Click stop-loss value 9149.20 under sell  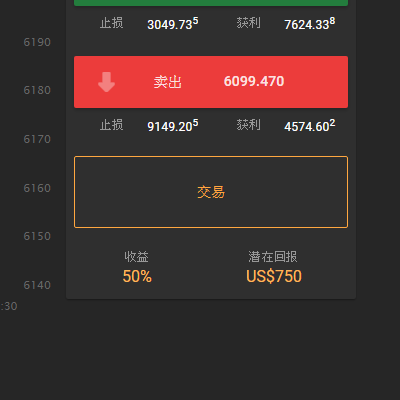[173, 126]
